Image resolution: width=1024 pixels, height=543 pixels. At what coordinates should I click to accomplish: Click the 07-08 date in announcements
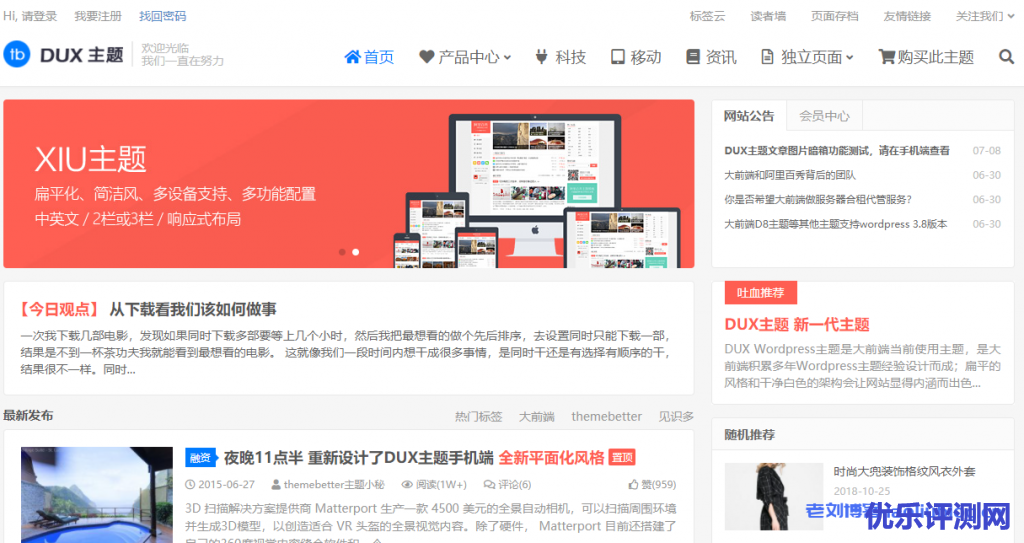coord(986,151)
